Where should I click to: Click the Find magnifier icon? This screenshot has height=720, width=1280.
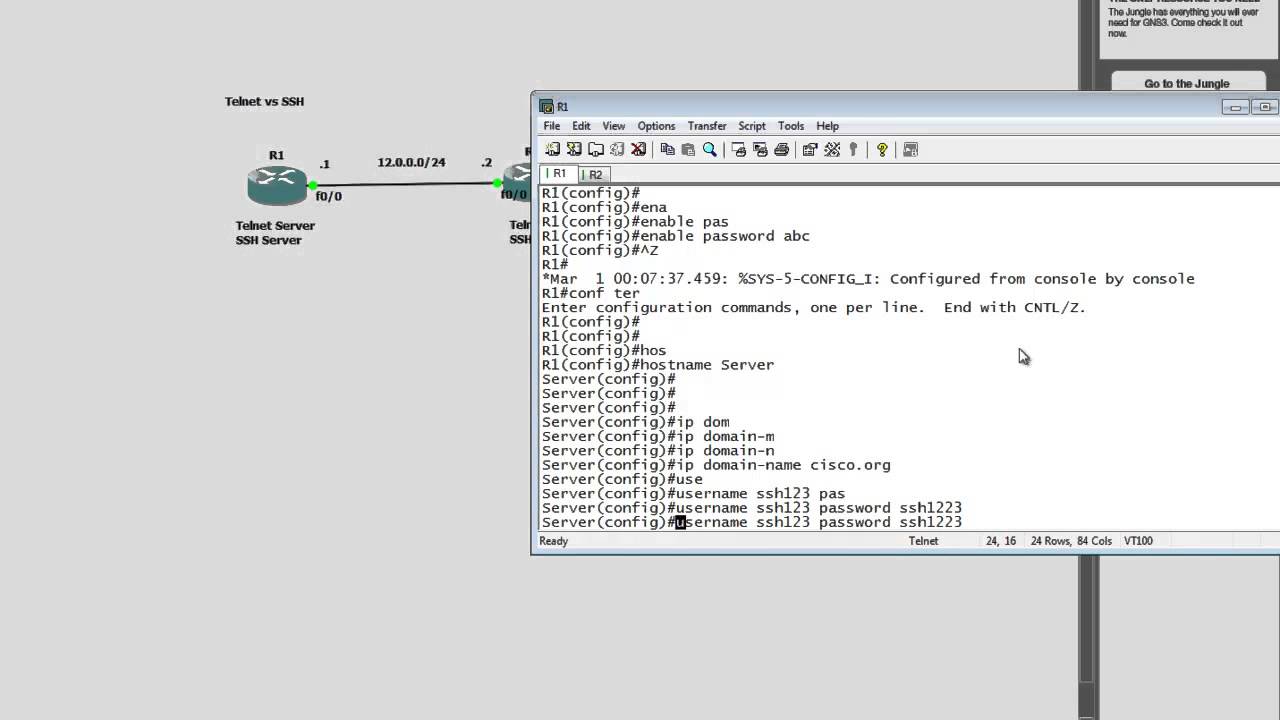coord(710,149)
